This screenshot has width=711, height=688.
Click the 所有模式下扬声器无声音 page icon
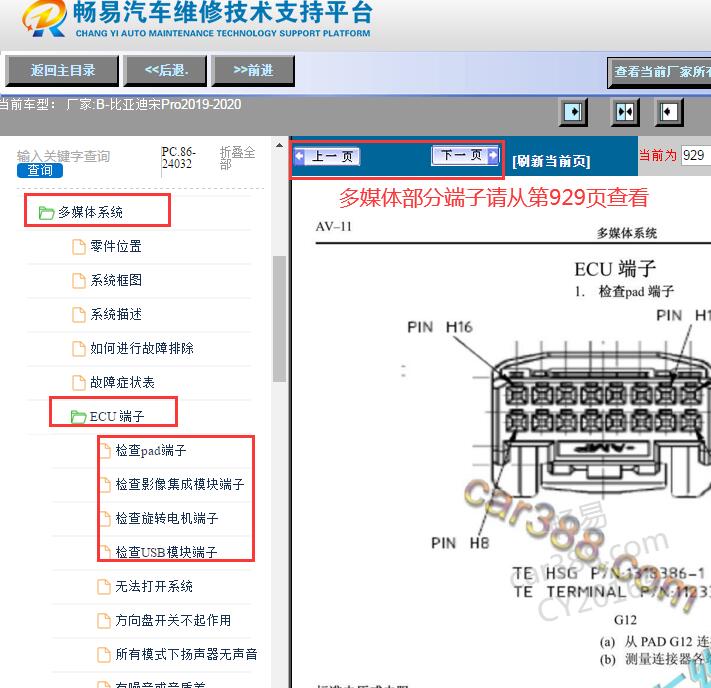104,655
